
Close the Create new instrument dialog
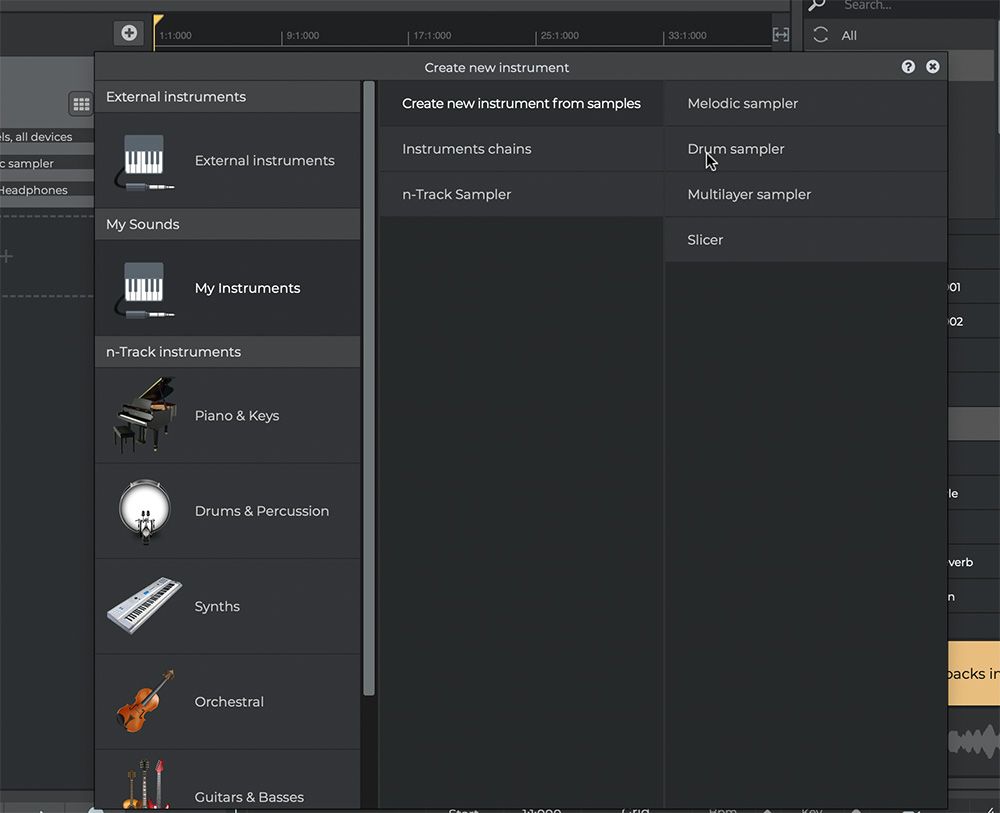(x=932, y=67)
